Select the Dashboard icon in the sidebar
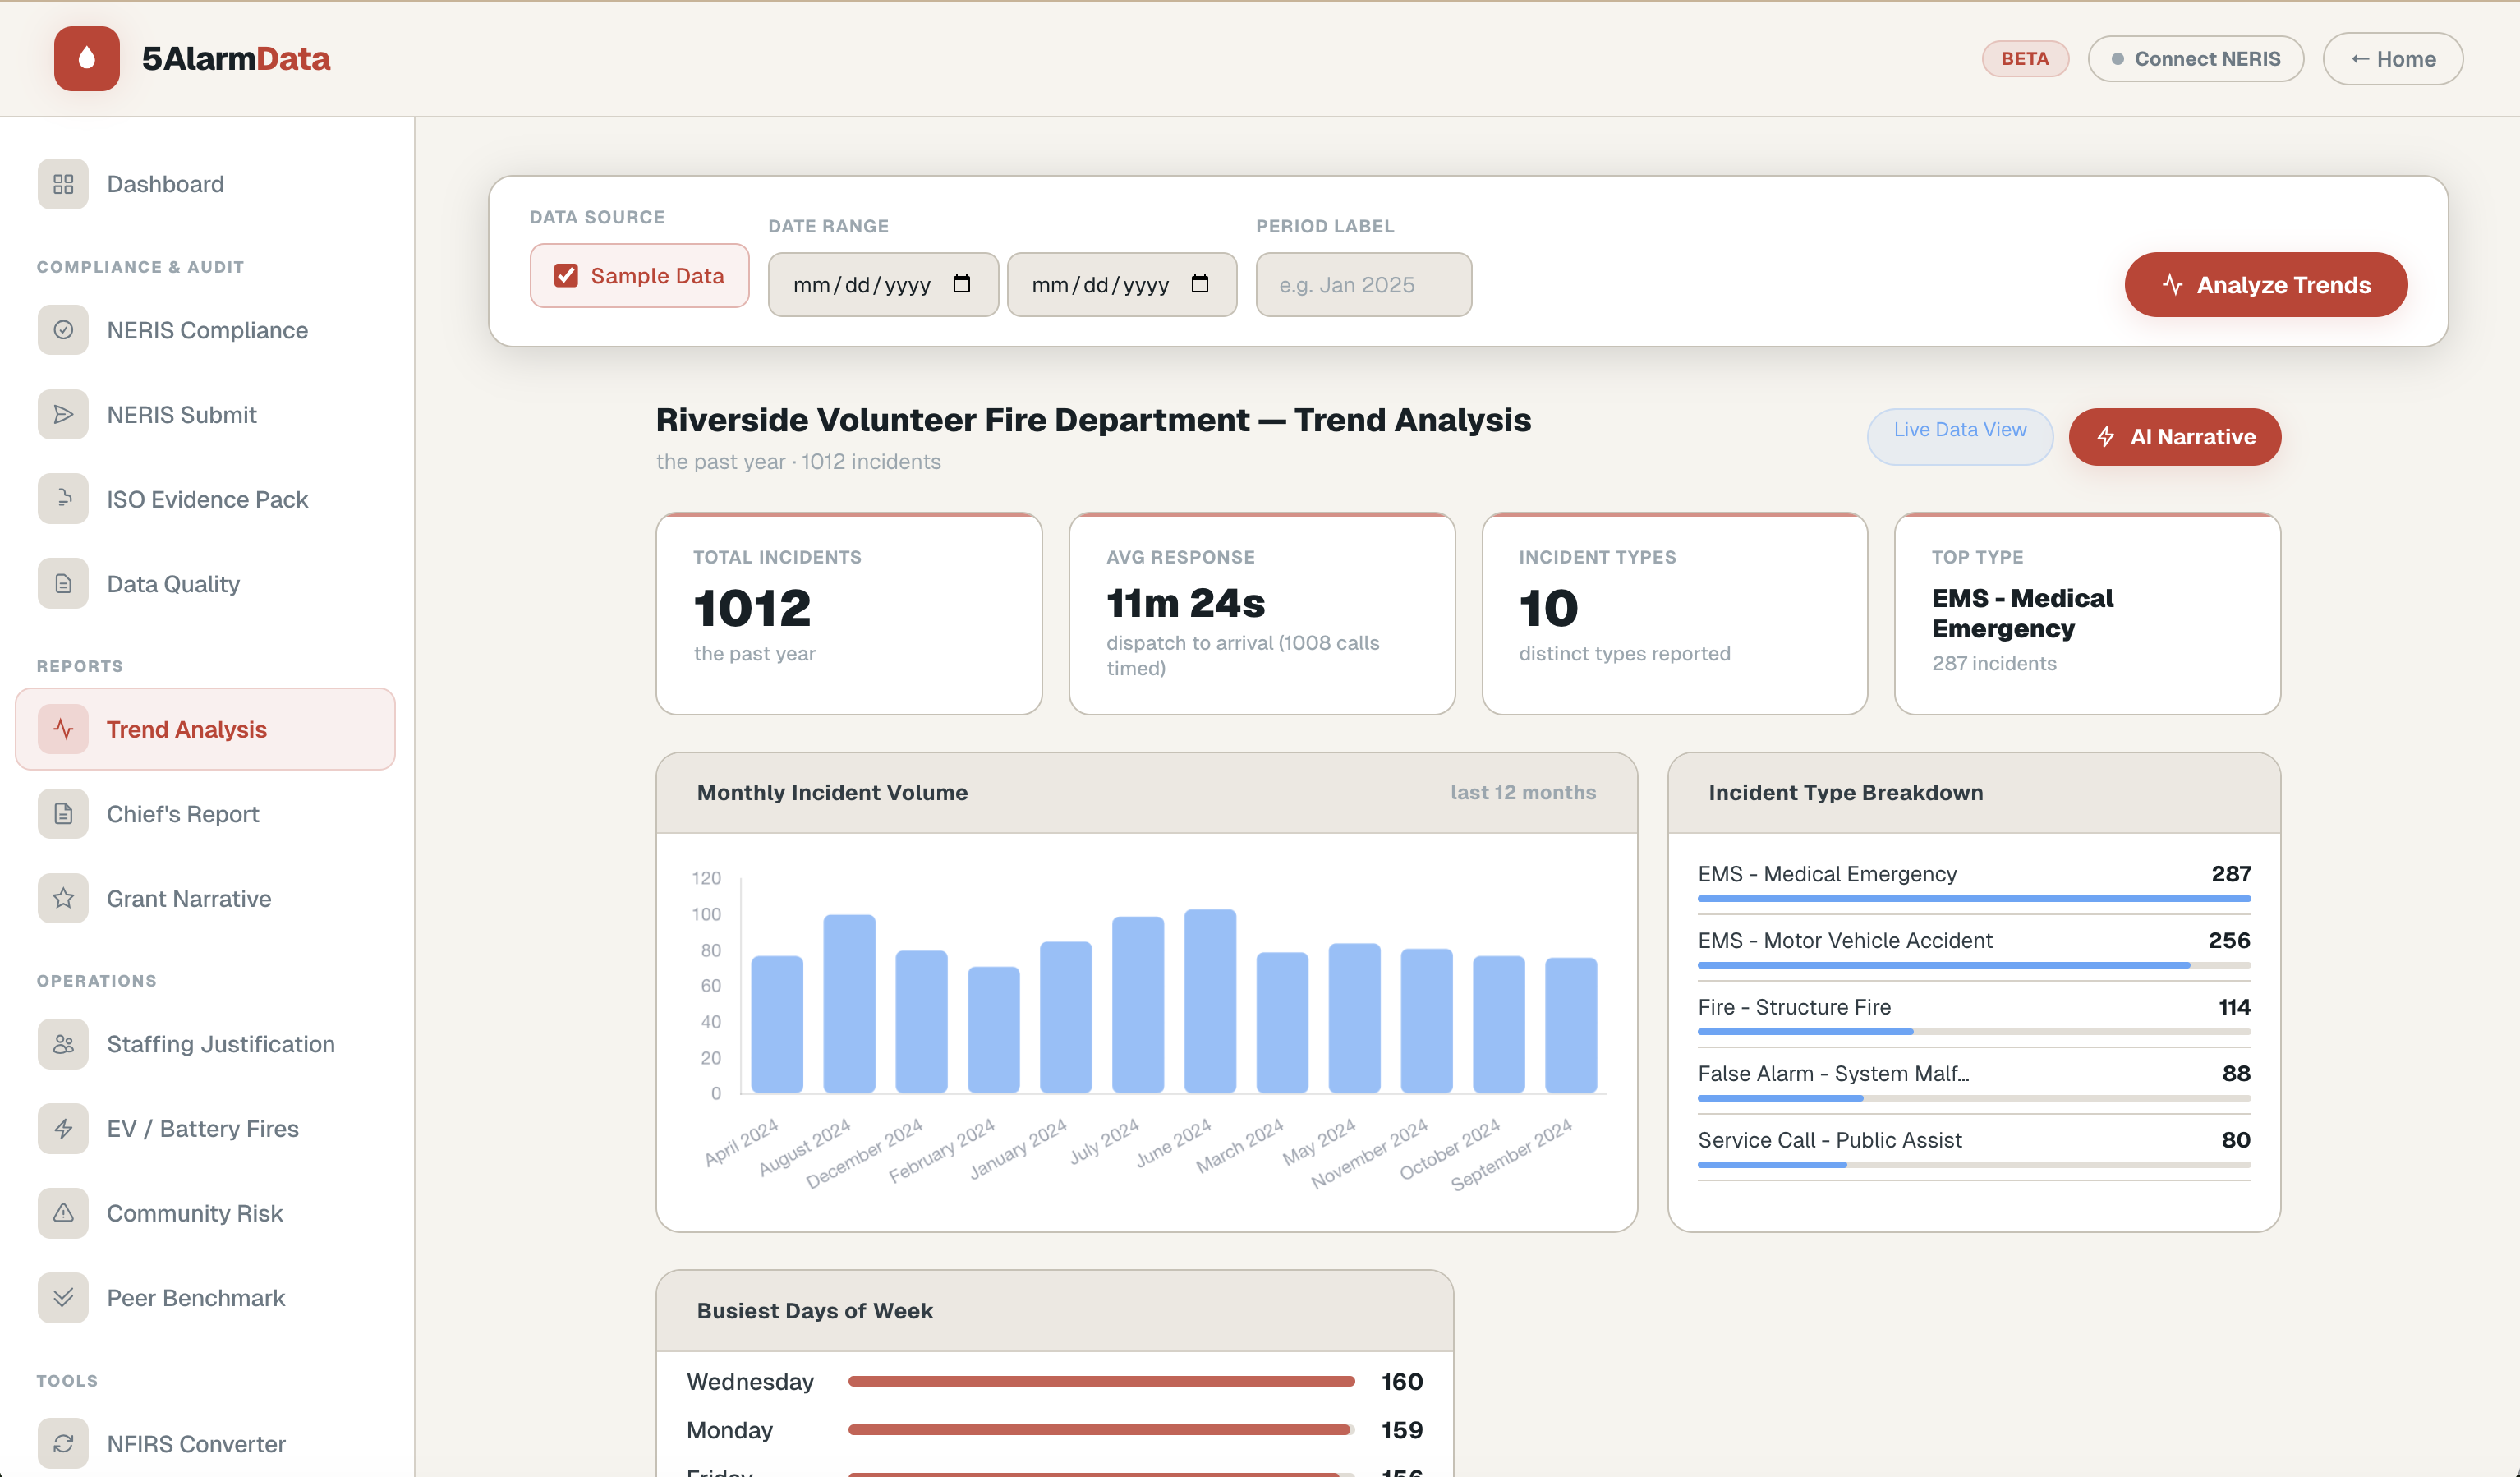This screenshot has height=1477, width=2520. coord(63,184)
